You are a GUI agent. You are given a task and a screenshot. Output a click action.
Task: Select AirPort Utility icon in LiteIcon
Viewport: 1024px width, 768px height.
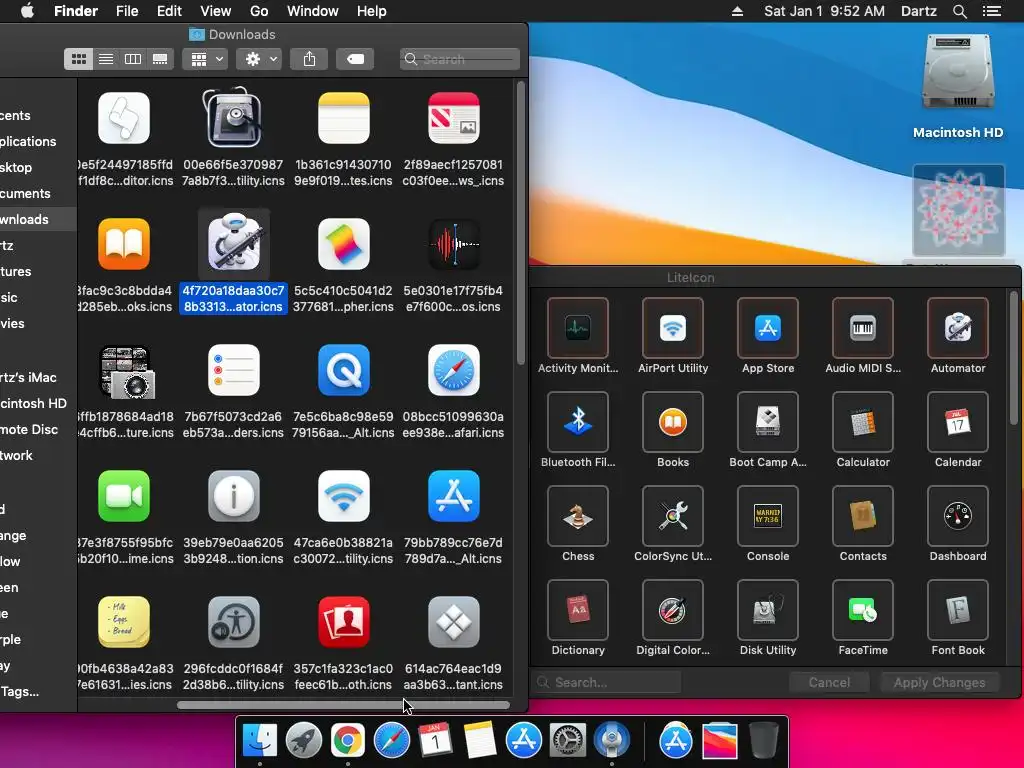coord(673,328)
